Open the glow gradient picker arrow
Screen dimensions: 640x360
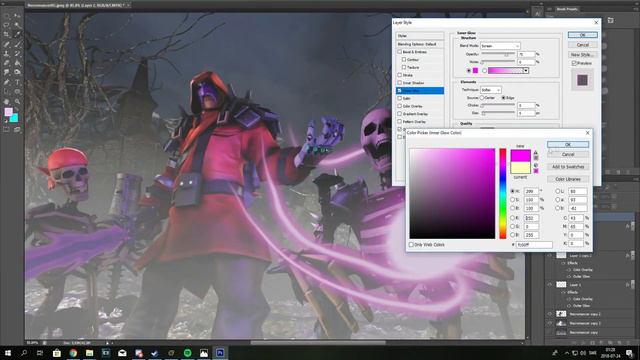pos(526,71)
